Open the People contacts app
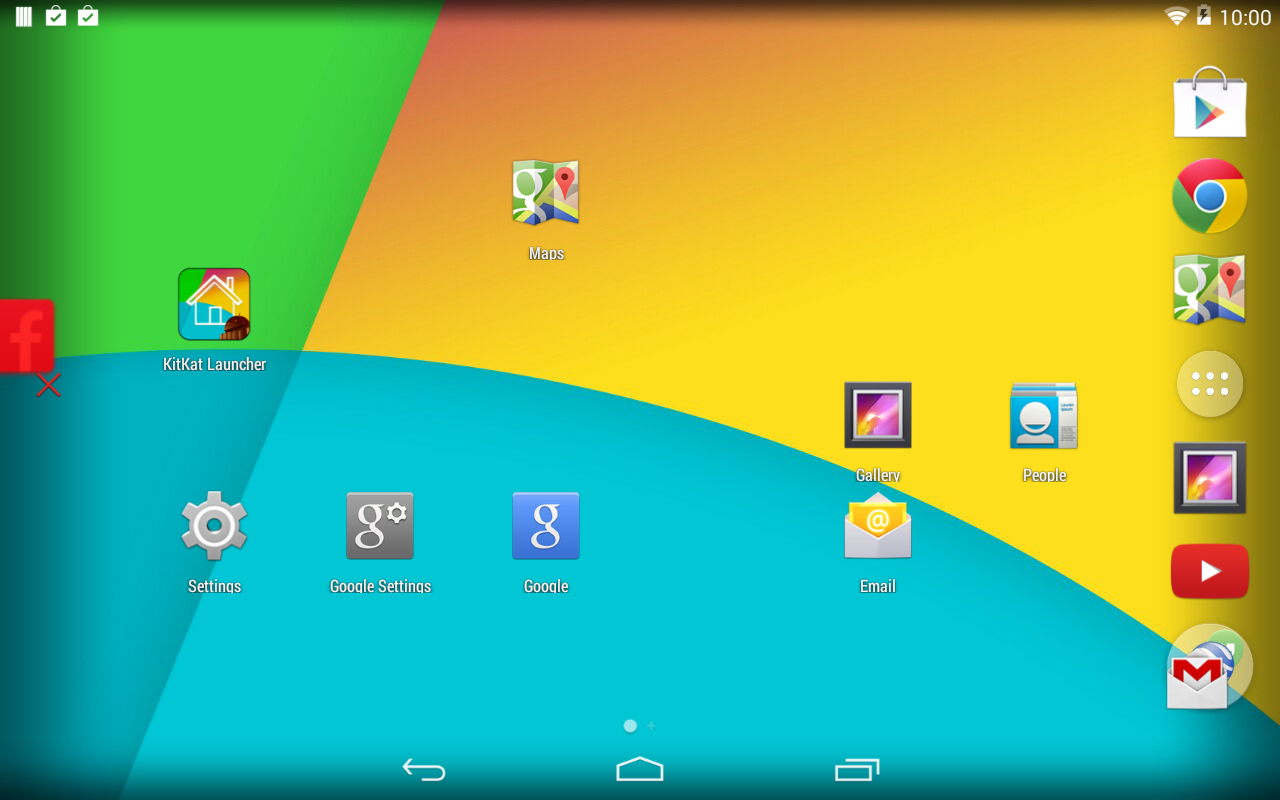Viewport: 1280px width, 800px height. click(x=1044, y=415)
